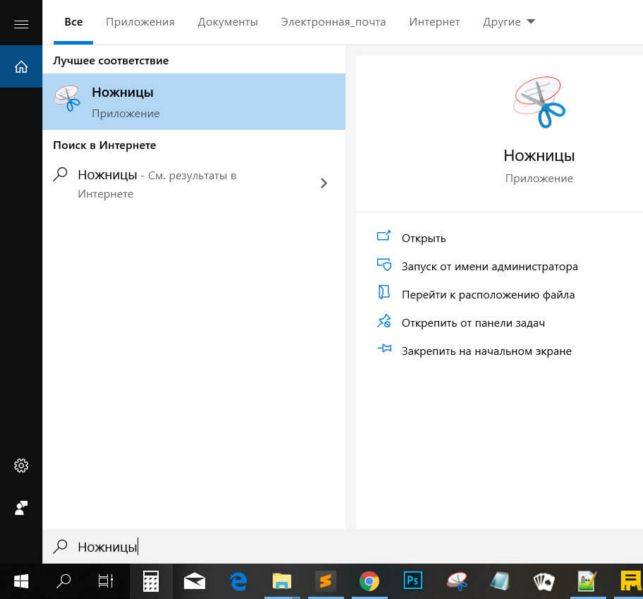Open Mail app from taskbar

pyautogui.click(x=194, y=581)
